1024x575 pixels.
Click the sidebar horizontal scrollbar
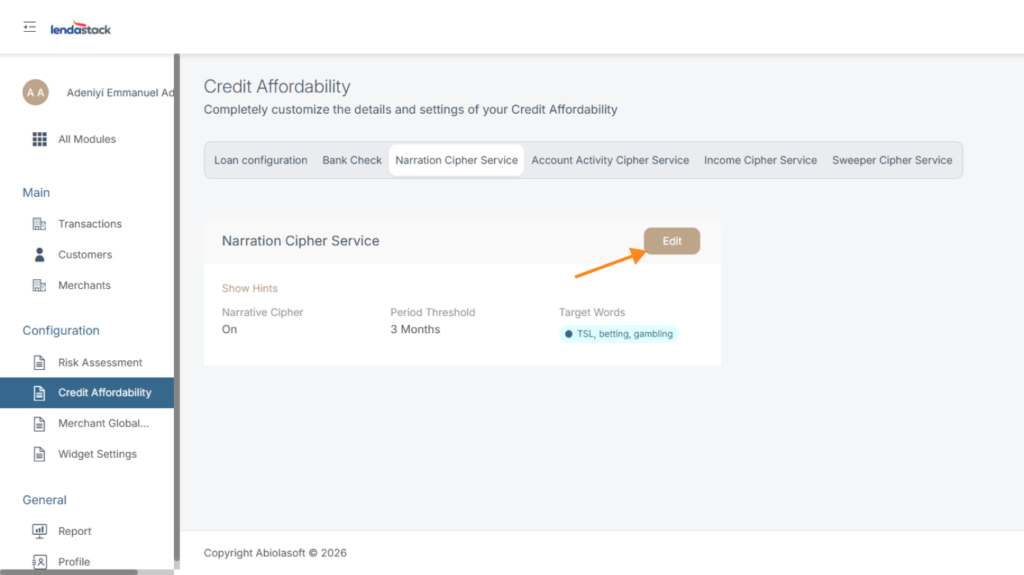68,572
